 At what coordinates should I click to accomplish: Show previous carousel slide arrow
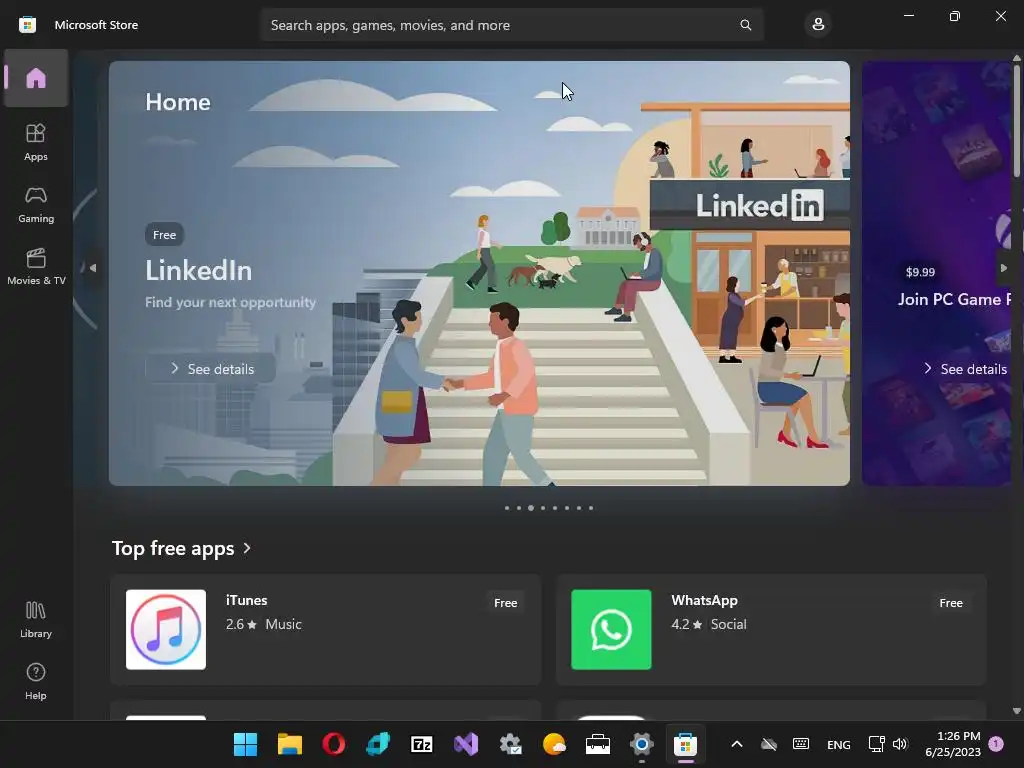pyautogui.click(x=93, y=268)
